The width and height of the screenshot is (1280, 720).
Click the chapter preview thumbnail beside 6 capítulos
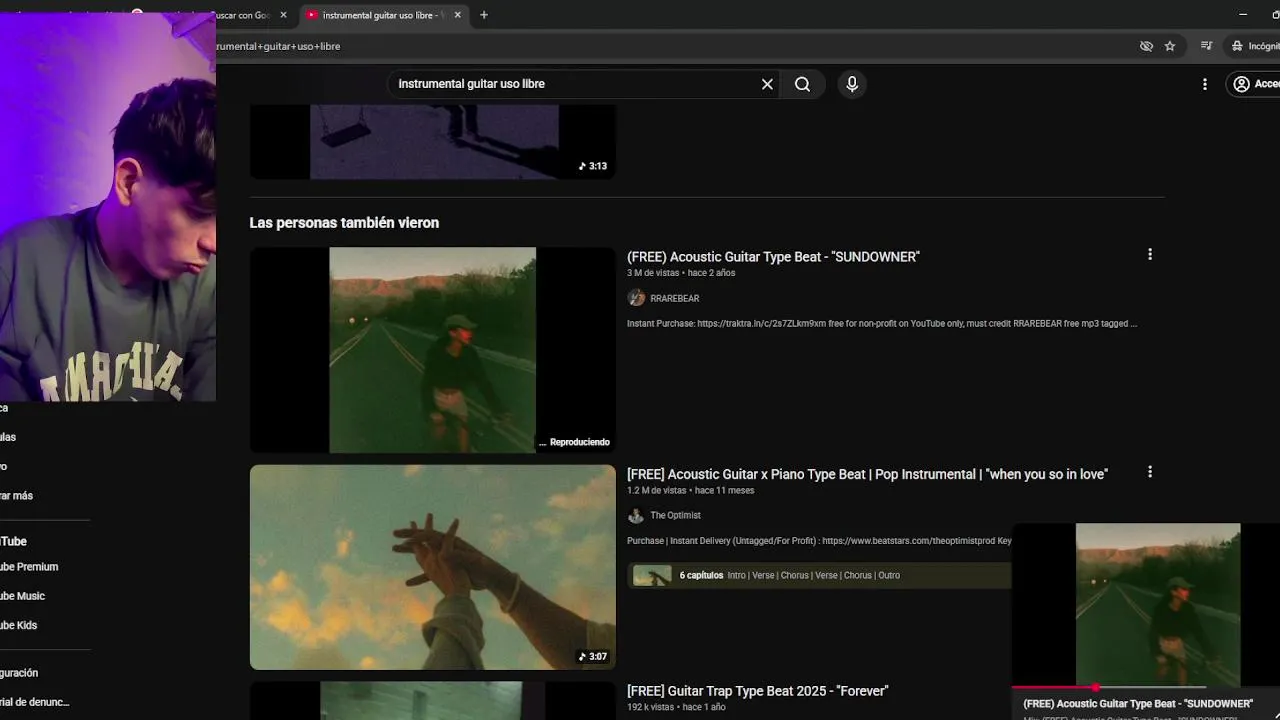652,575
